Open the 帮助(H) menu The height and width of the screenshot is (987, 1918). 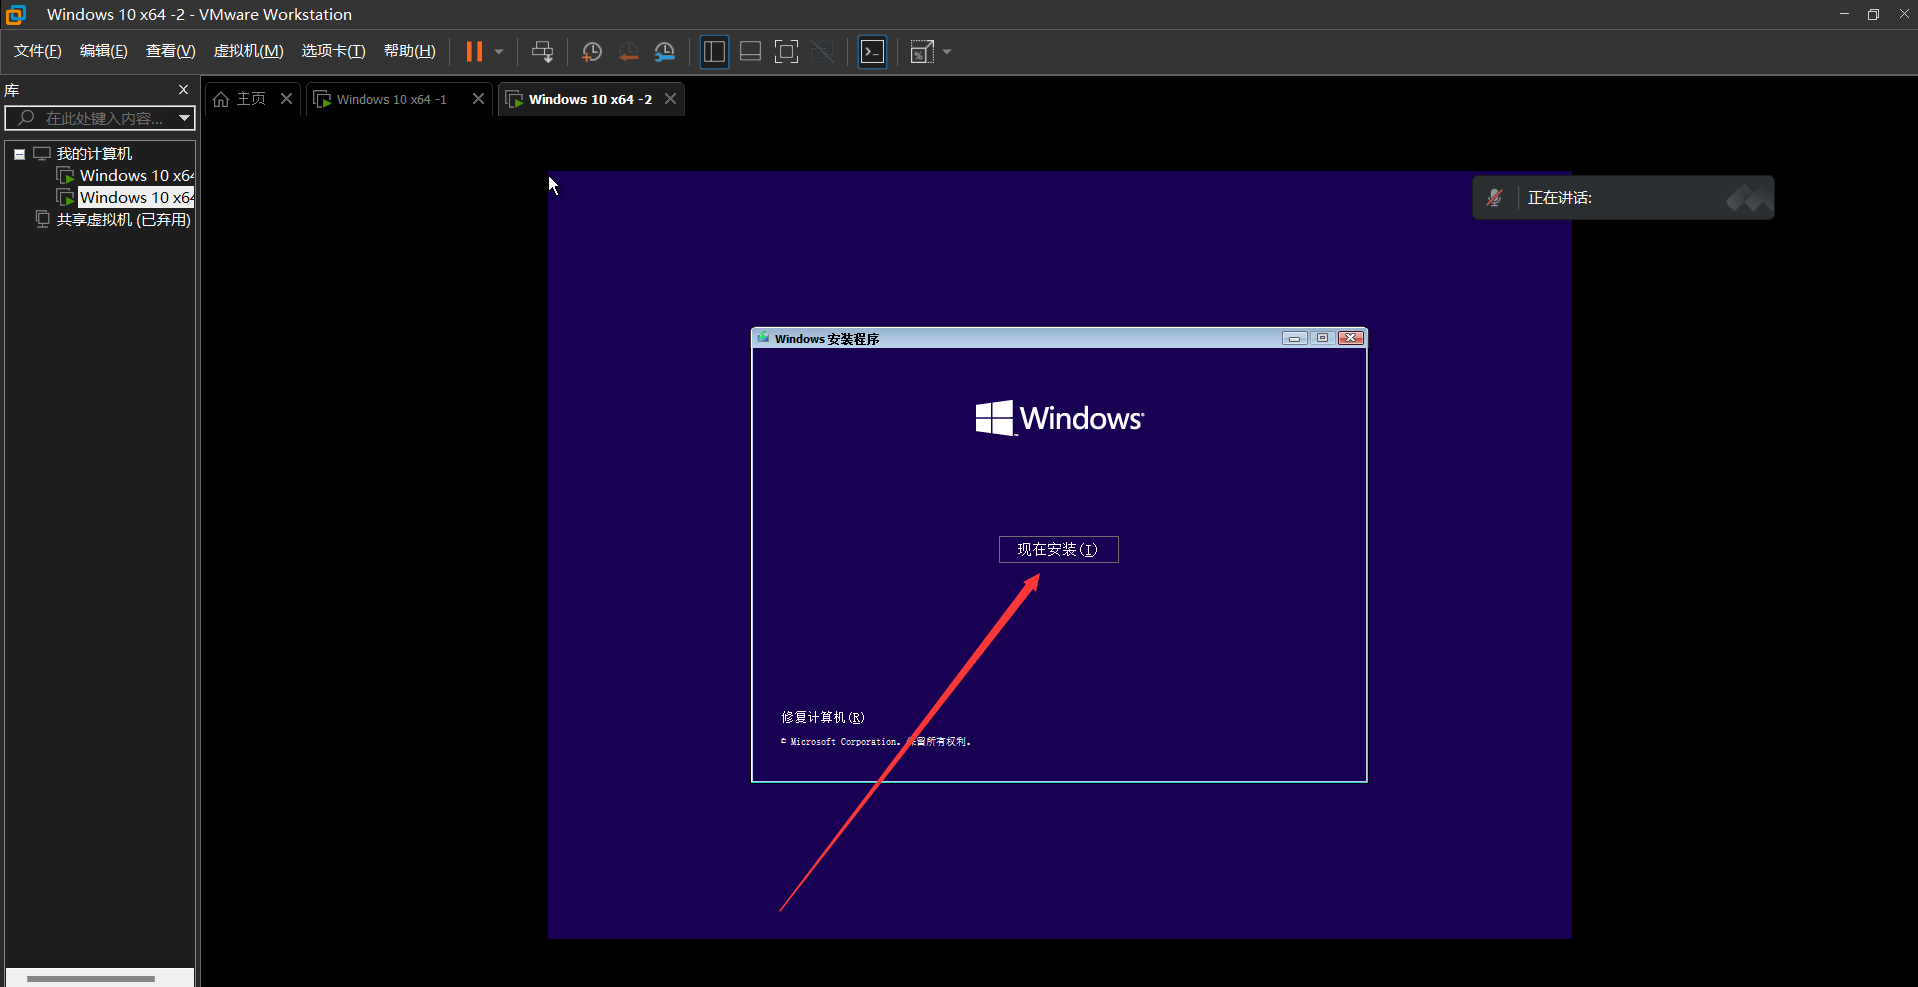[409, 51]
